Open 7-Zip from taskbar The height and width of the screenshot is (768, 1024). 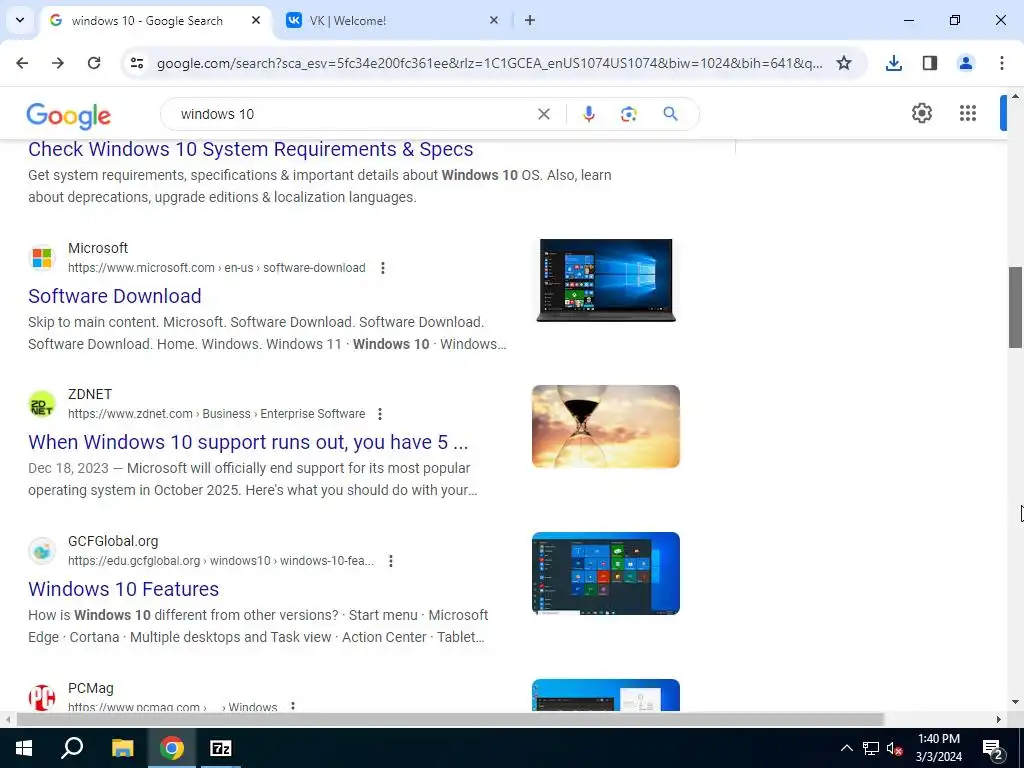coord(221,748)
